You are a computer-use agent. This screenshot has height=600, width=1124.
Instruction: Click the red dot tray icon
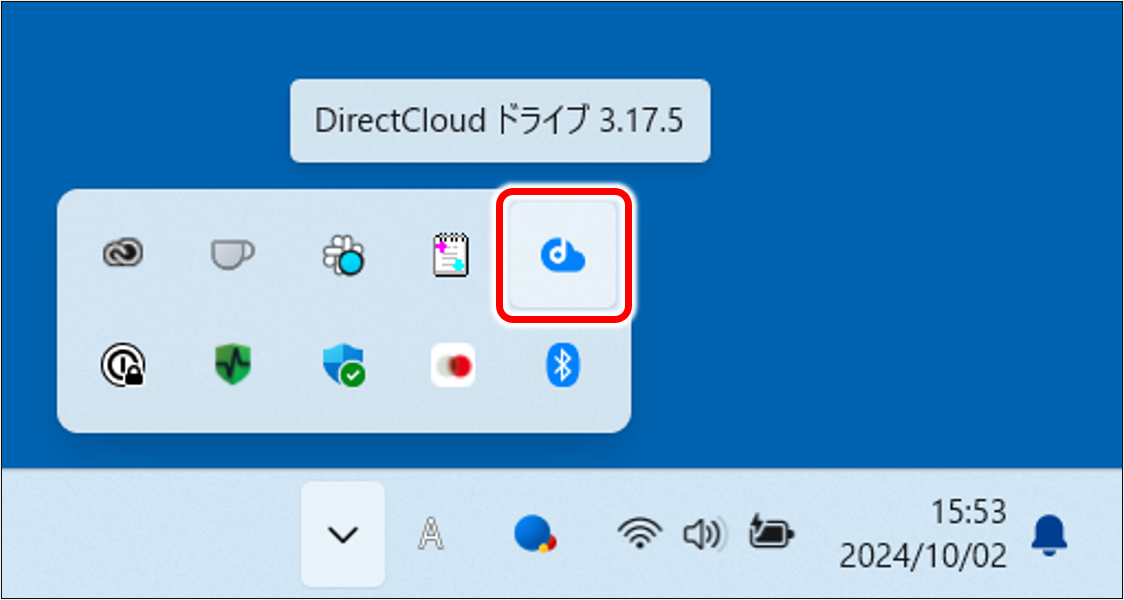(453, 366)
